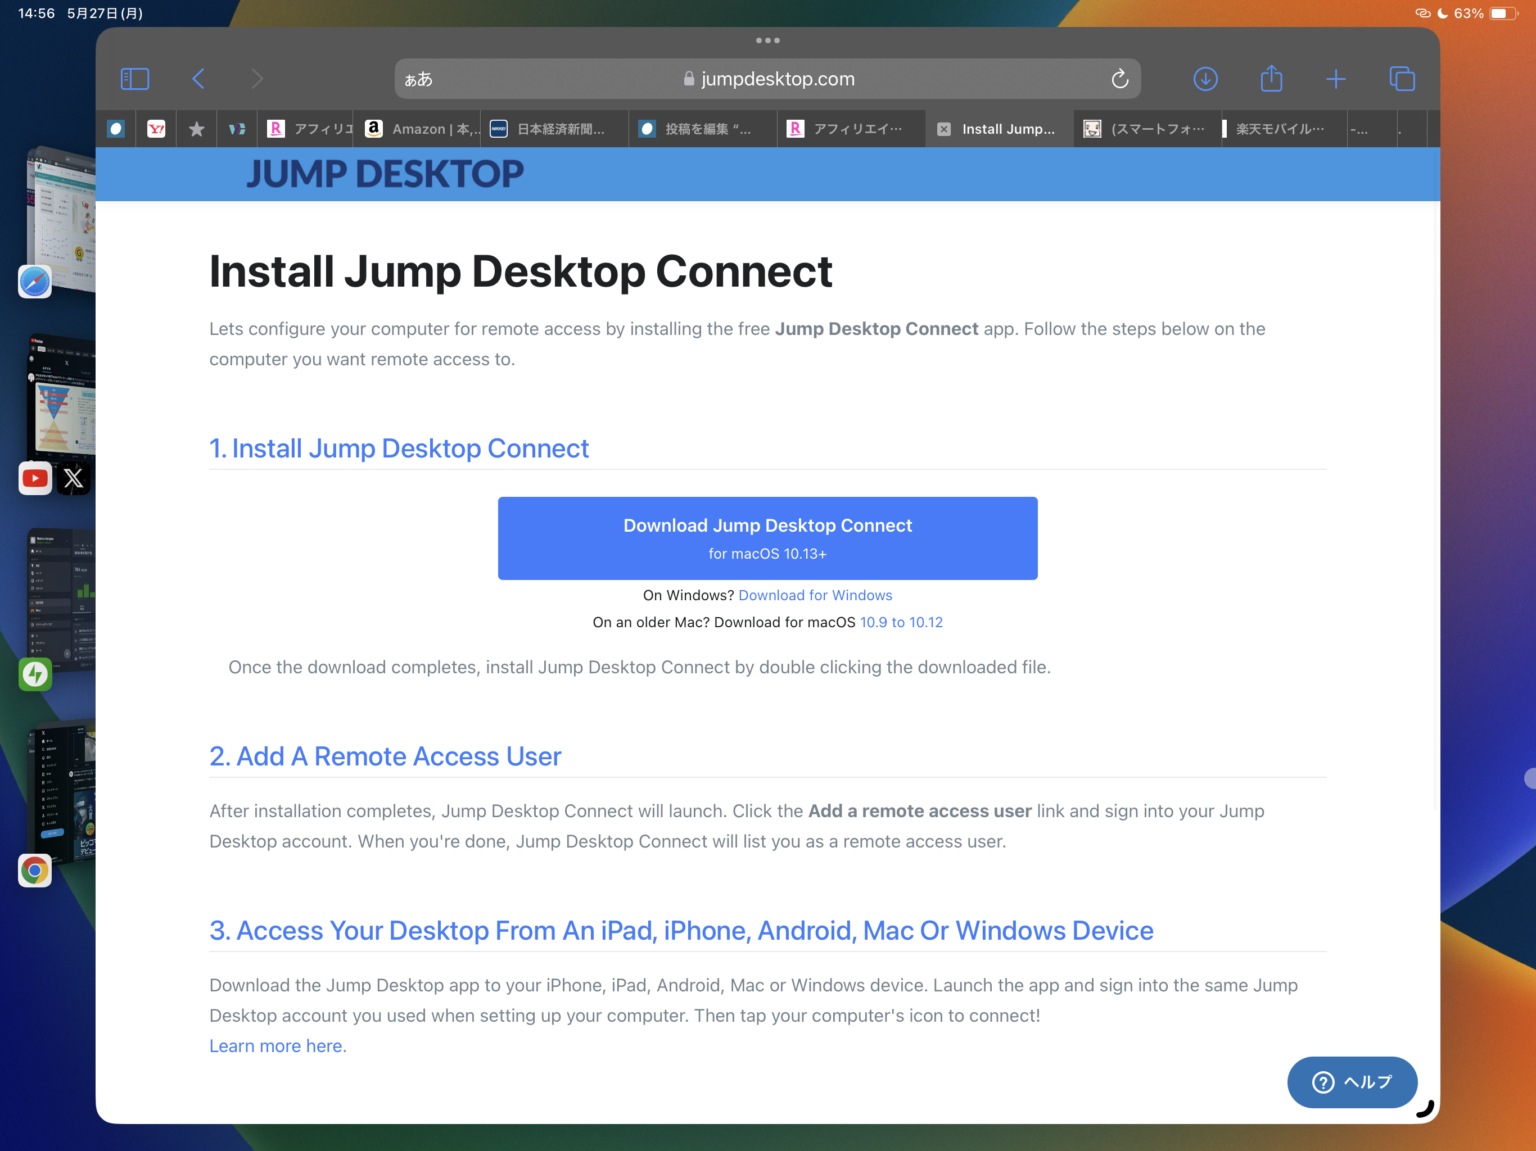
Task: Follow the Learn more here link
Action: tap(276, 1046)
